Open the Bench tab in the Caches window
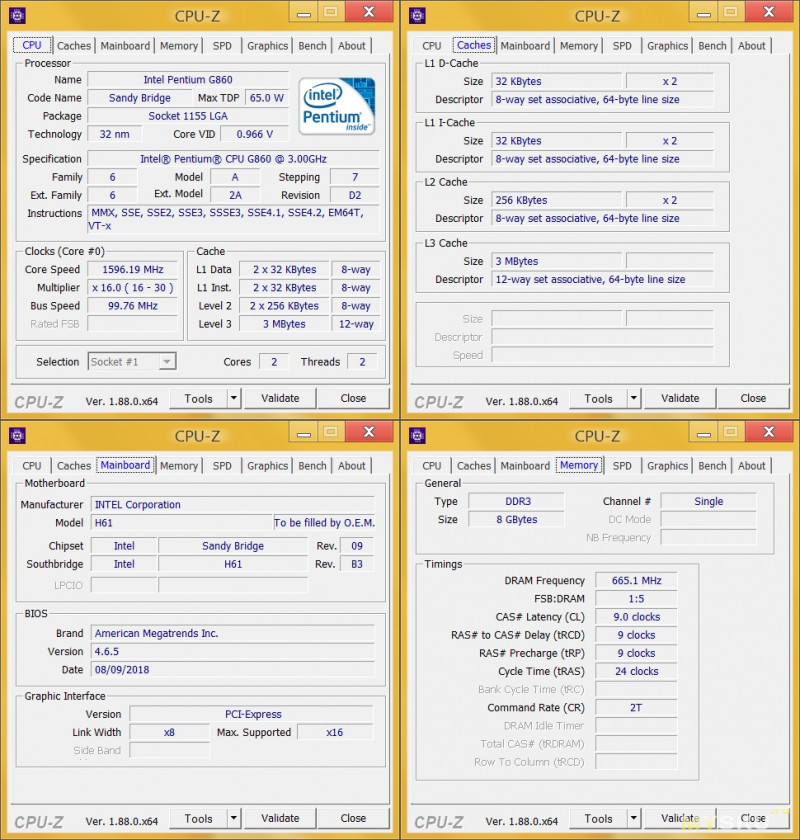800x840 pixels. click(713, 46)
